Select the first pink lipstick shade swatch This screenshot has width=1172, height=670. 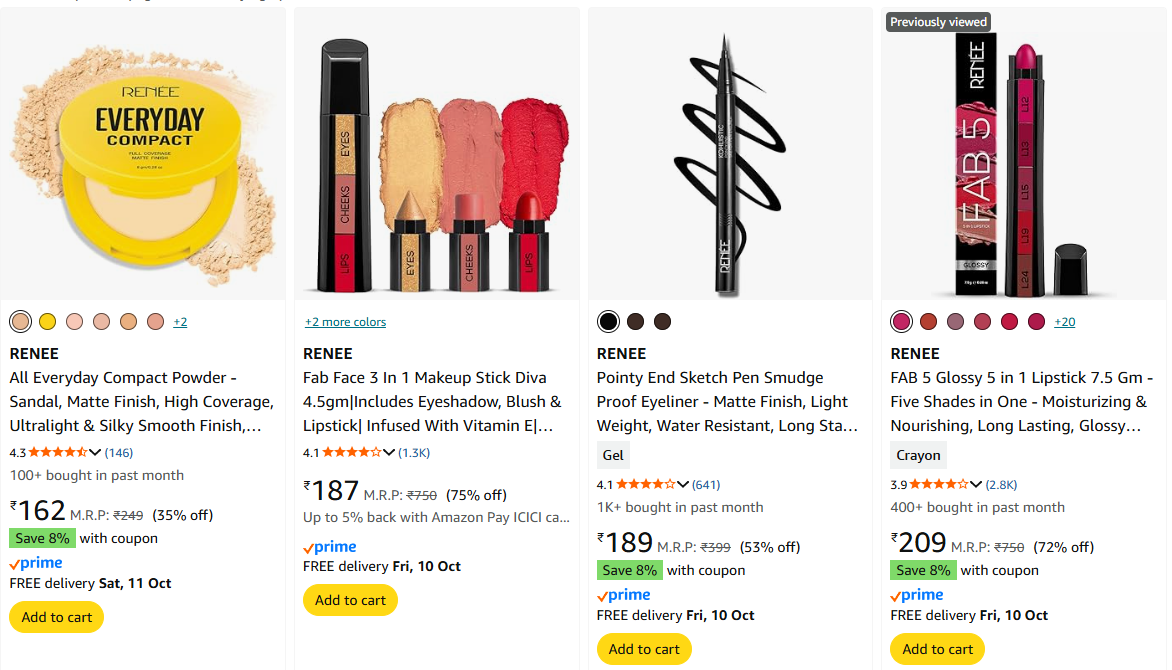tap(901, 322)
